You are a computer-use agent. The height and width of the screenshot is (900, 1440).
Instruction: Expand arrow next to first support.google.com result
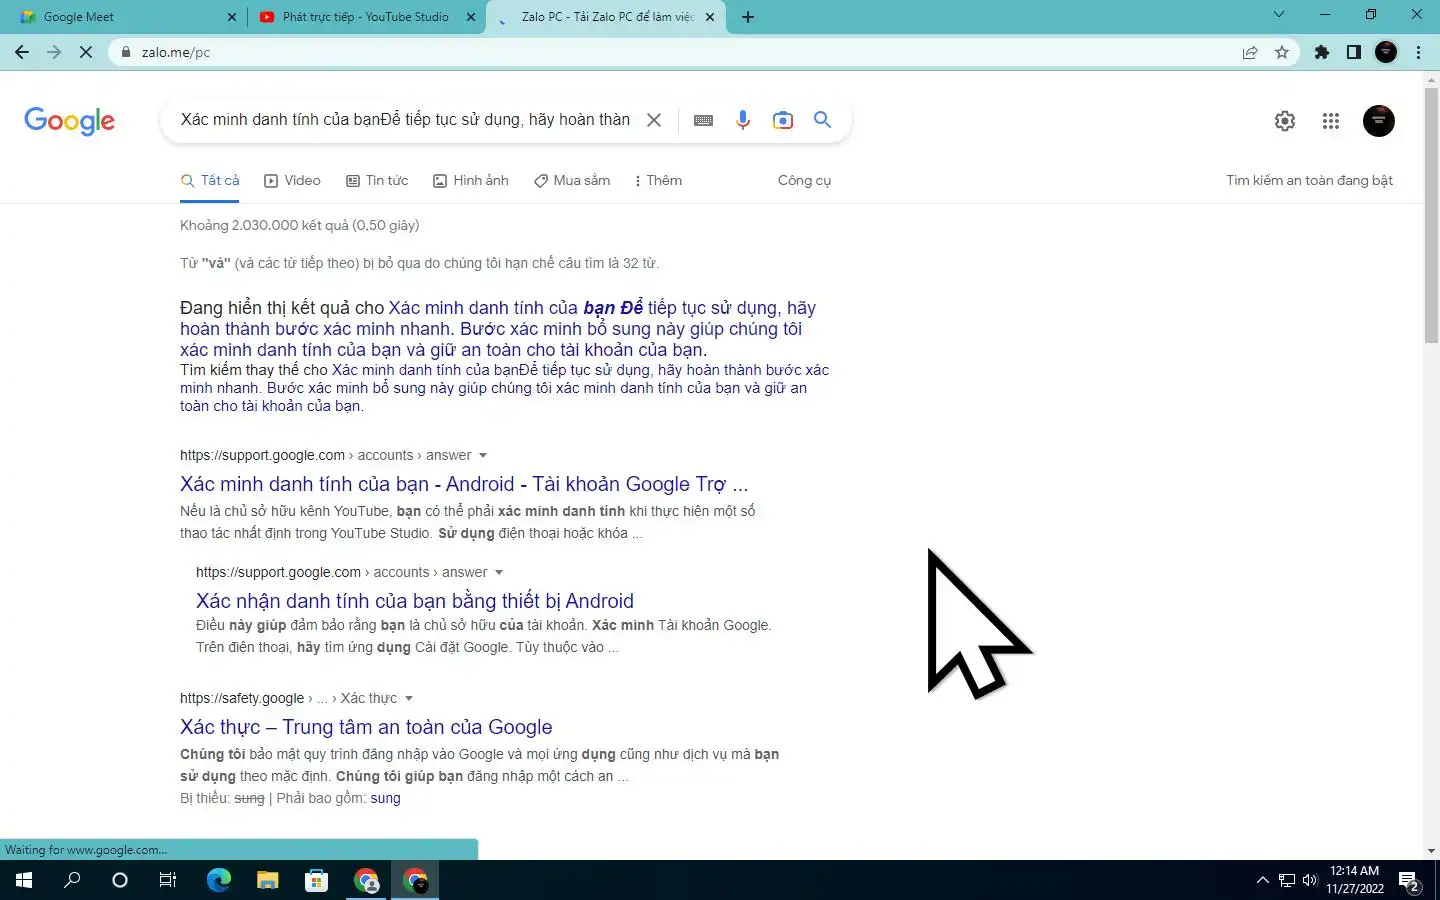[x=483, y=456]
